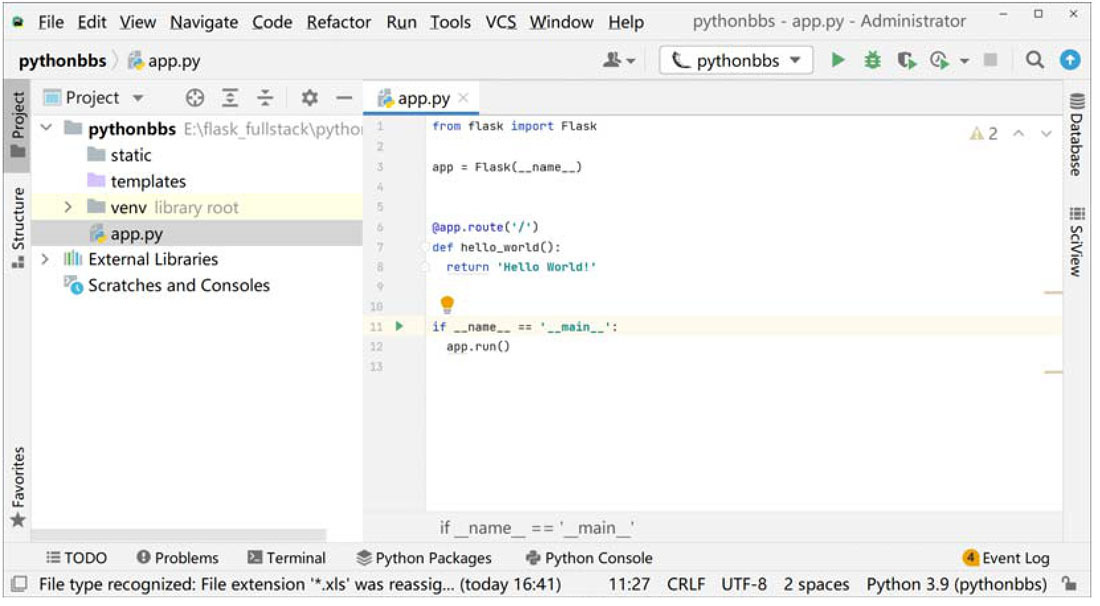1100x606 pixels.
Task: Hide the Project tool window
Action: pos(344,98)
